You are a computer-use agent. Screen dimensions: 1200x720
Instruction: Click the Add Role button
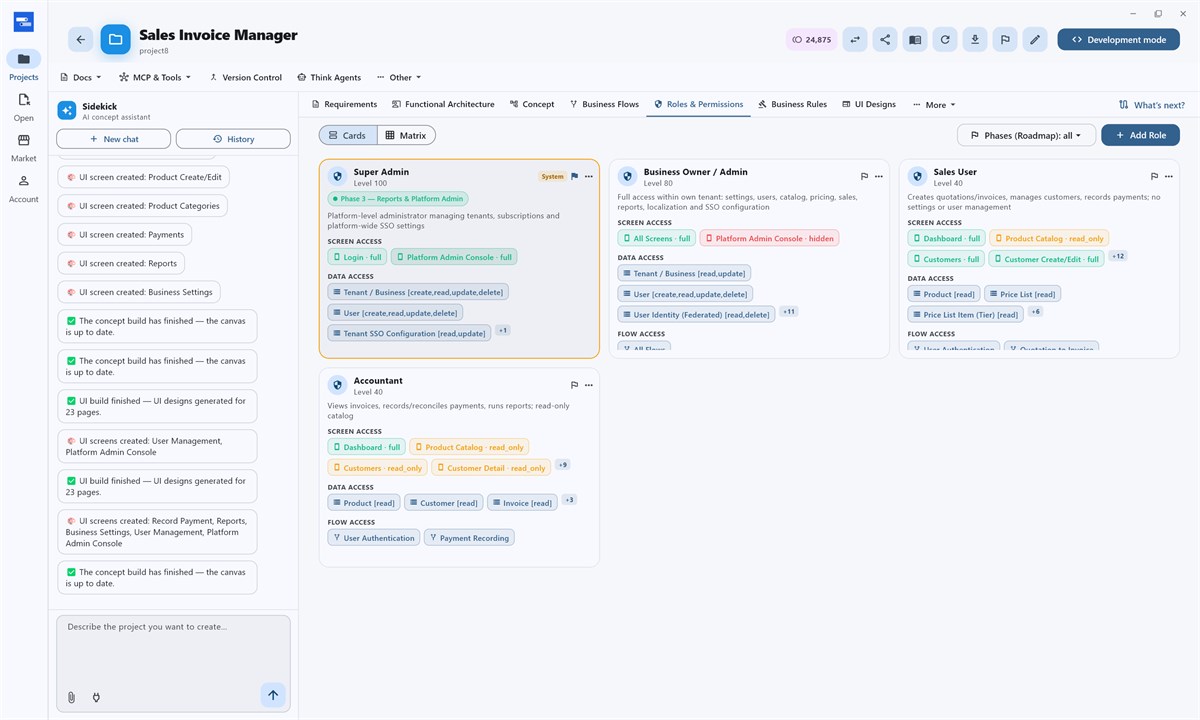tap(1140, 135)
